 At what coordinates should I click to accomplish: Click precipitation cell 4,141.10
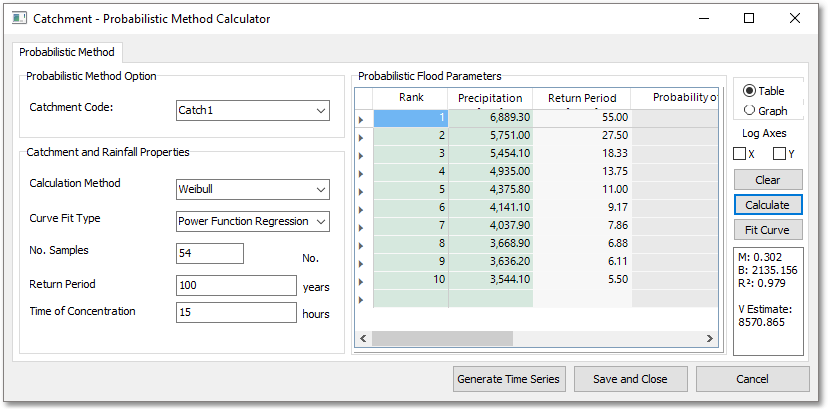(x=491, y=207)
